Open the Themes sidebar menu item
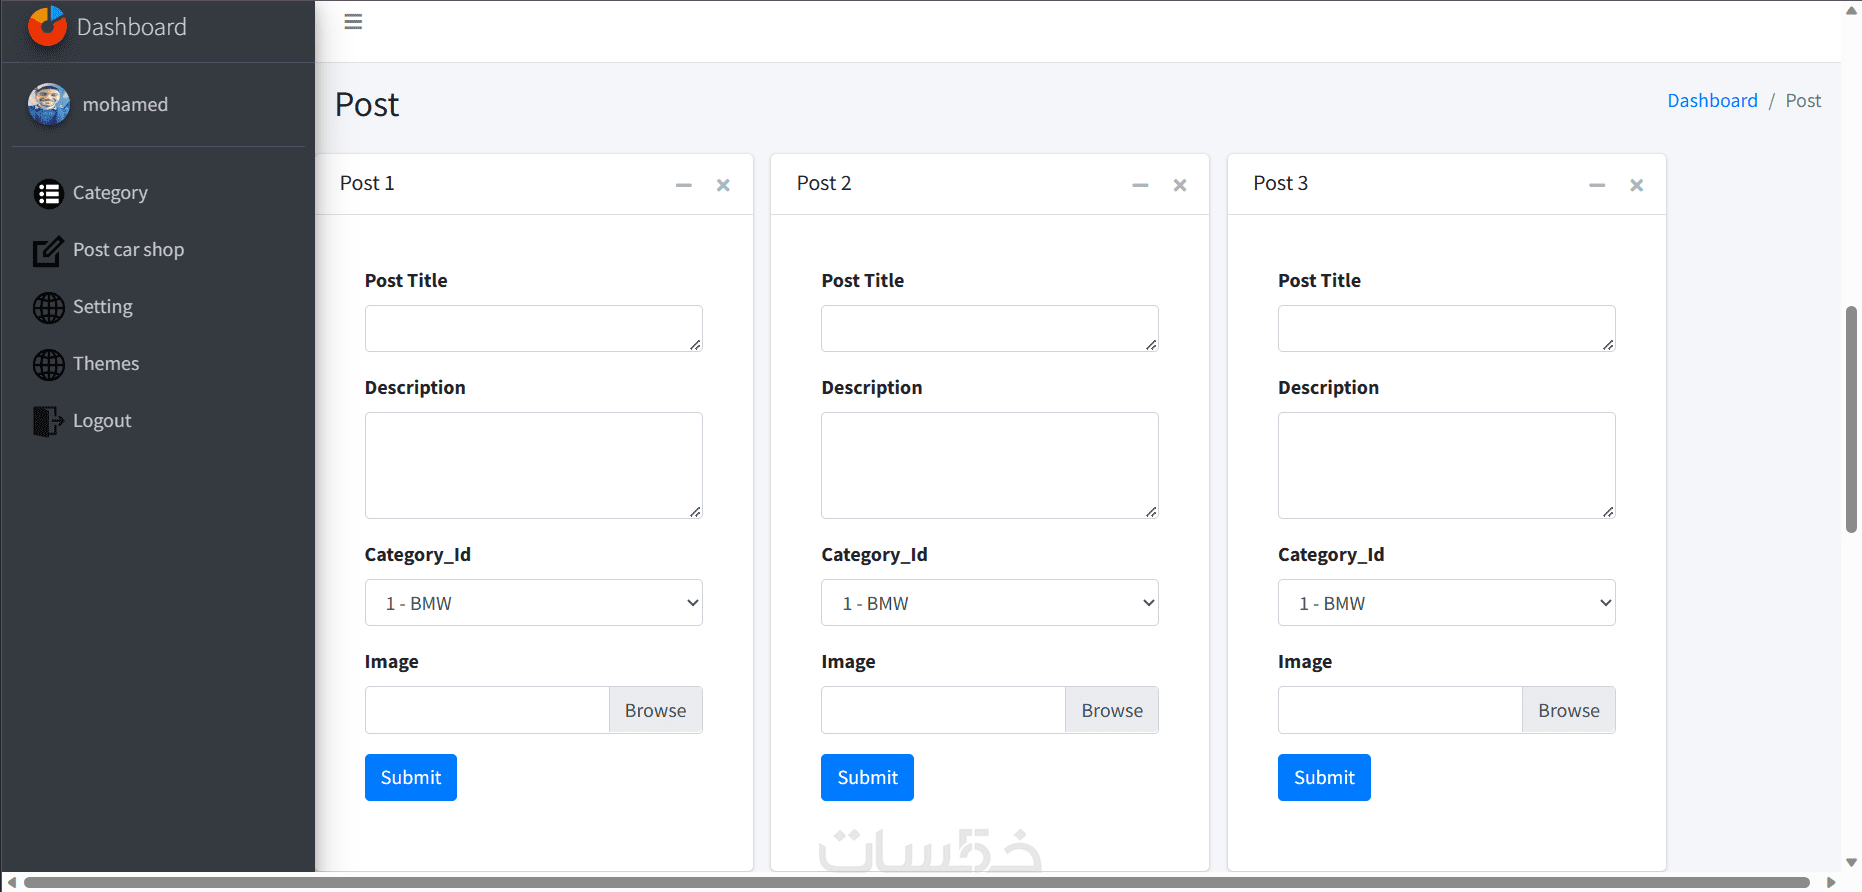Viewport: 1862px width, 892px height. pos(106,364)
